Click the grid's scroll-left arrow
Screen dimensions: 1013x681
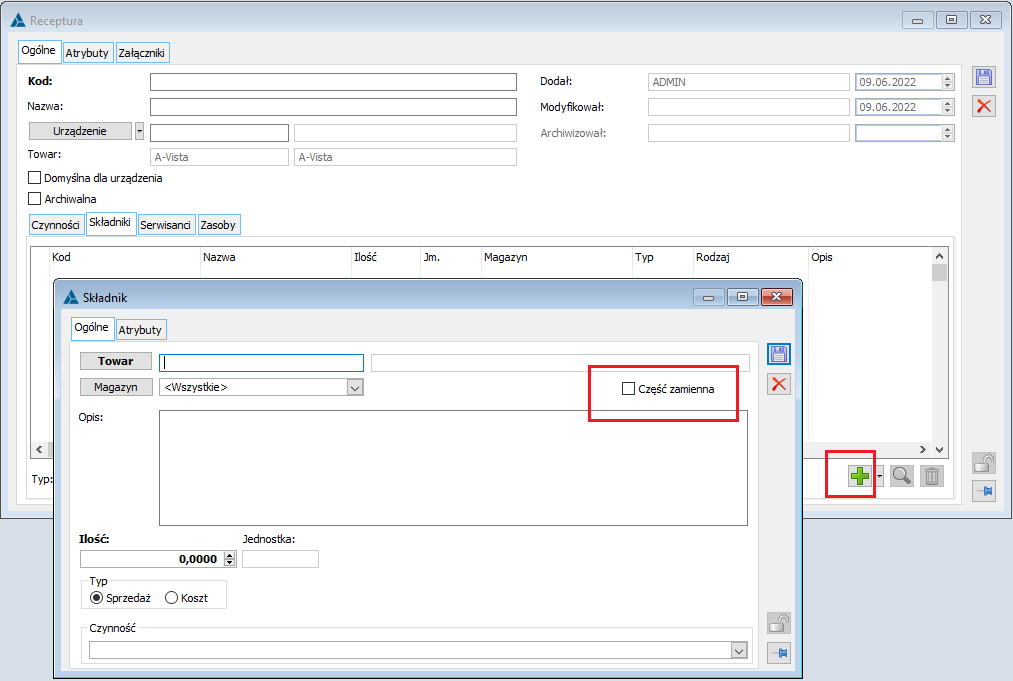click(39, 449)
